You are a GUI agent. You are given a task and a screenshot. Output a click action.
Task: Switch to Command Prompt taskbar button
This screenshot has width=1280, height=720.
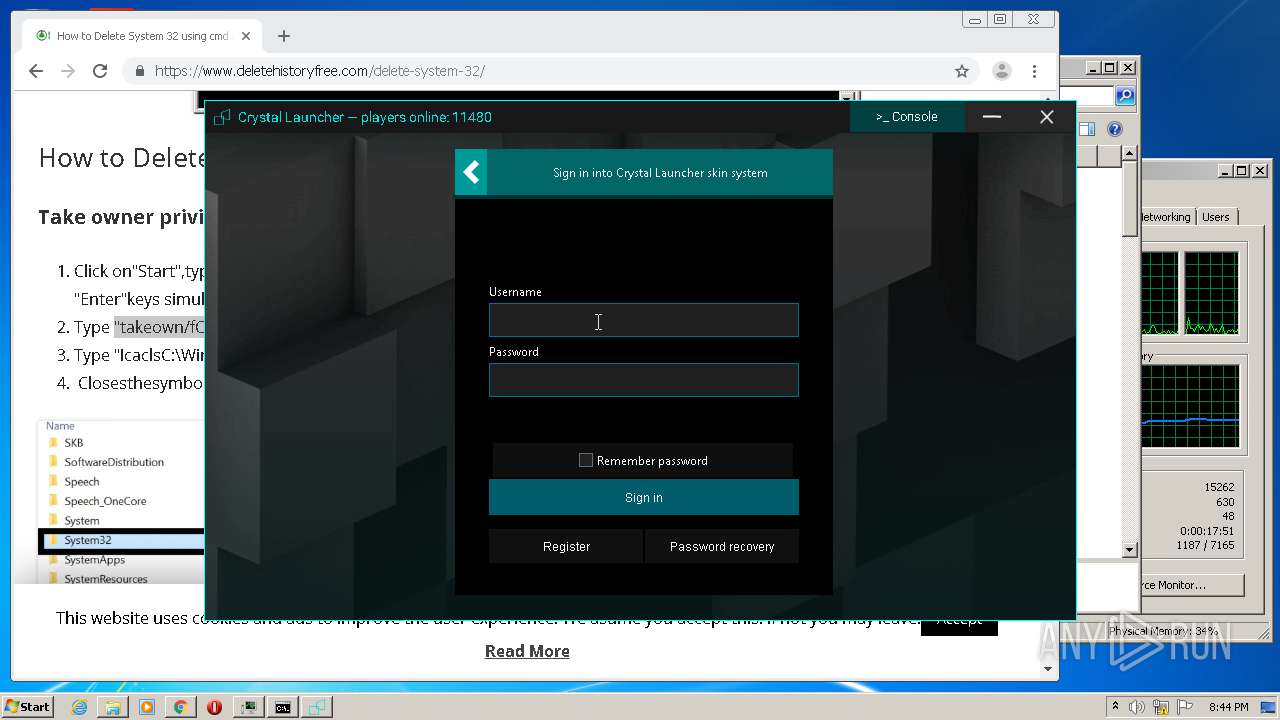(x=283, y=707)
